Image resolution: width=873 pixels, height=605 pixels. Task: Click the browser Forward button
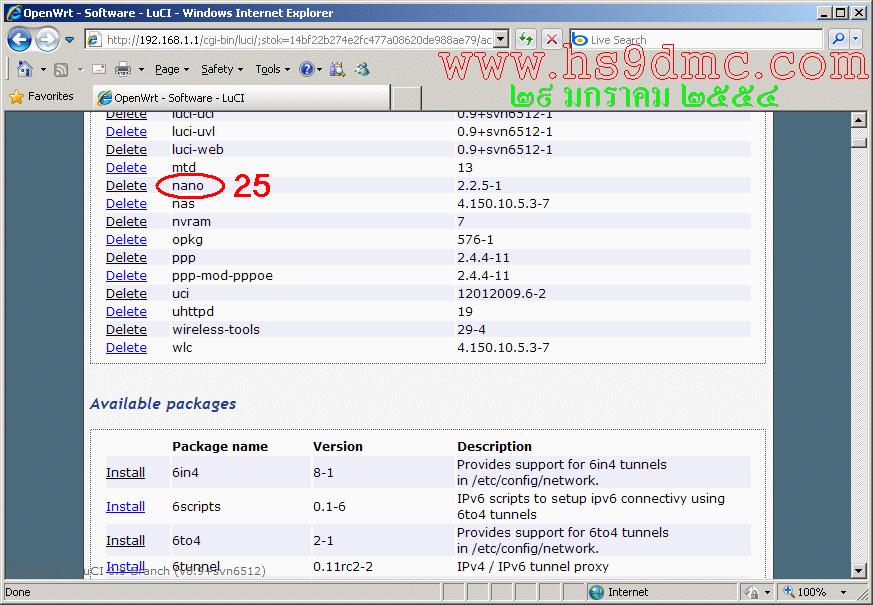(x=47, y=40)
